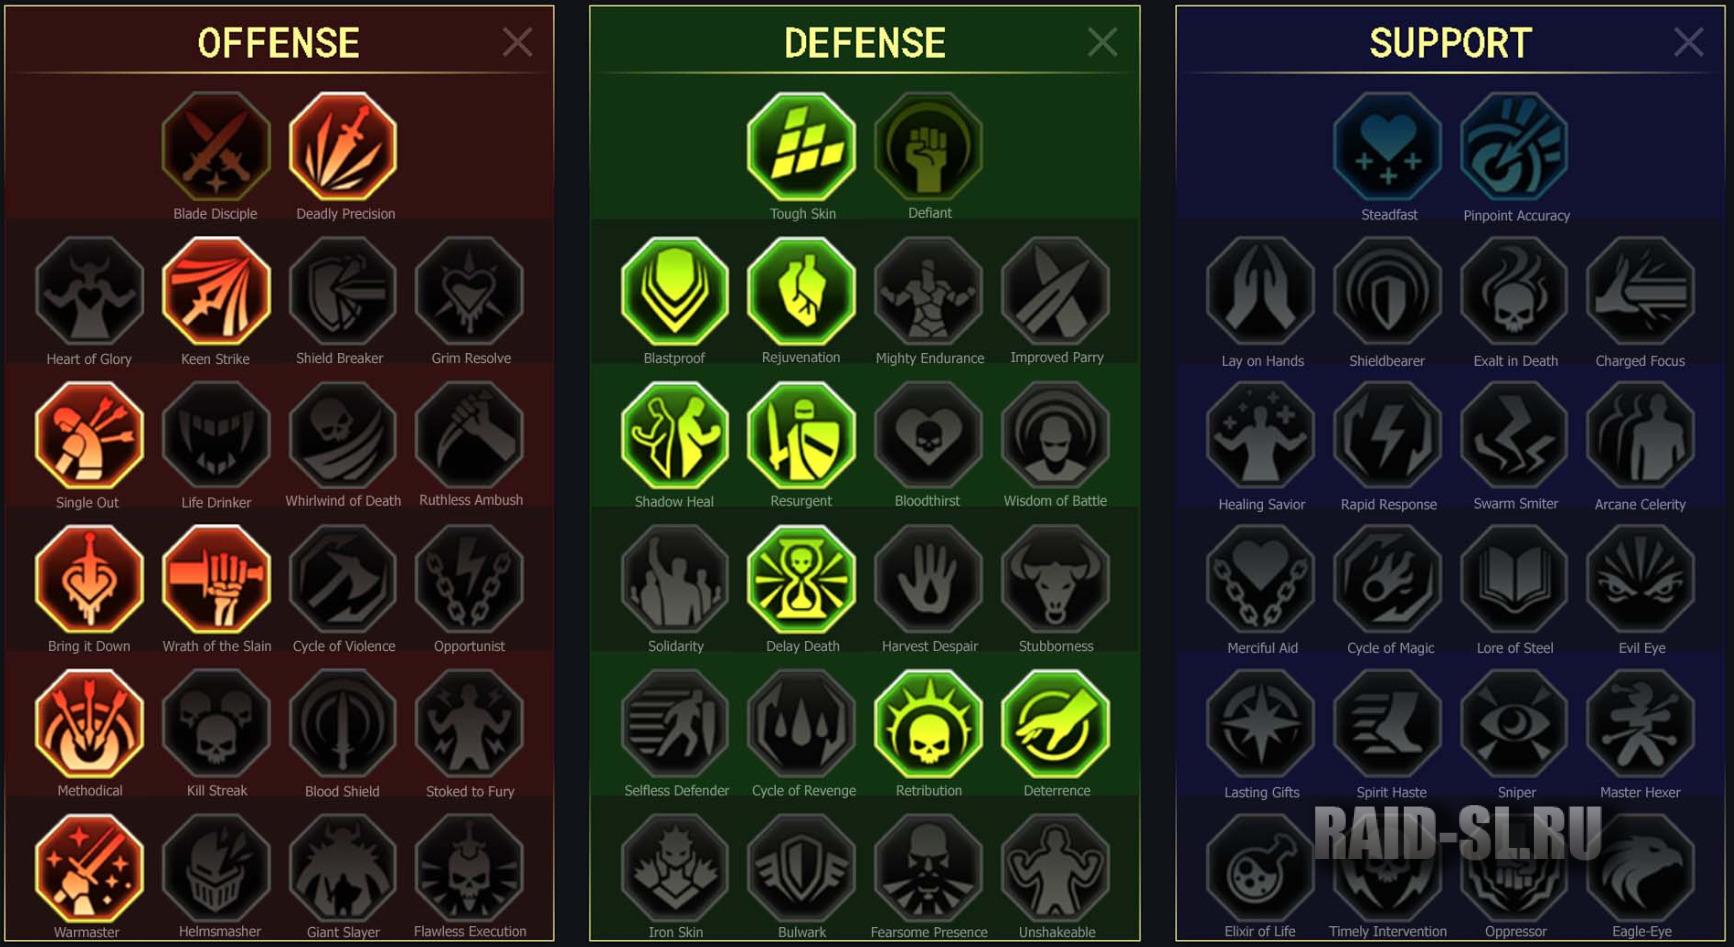Screen dimensions: 1734x947
Task: Select the Warmaster mastery icon
Action: click(89, 867)
